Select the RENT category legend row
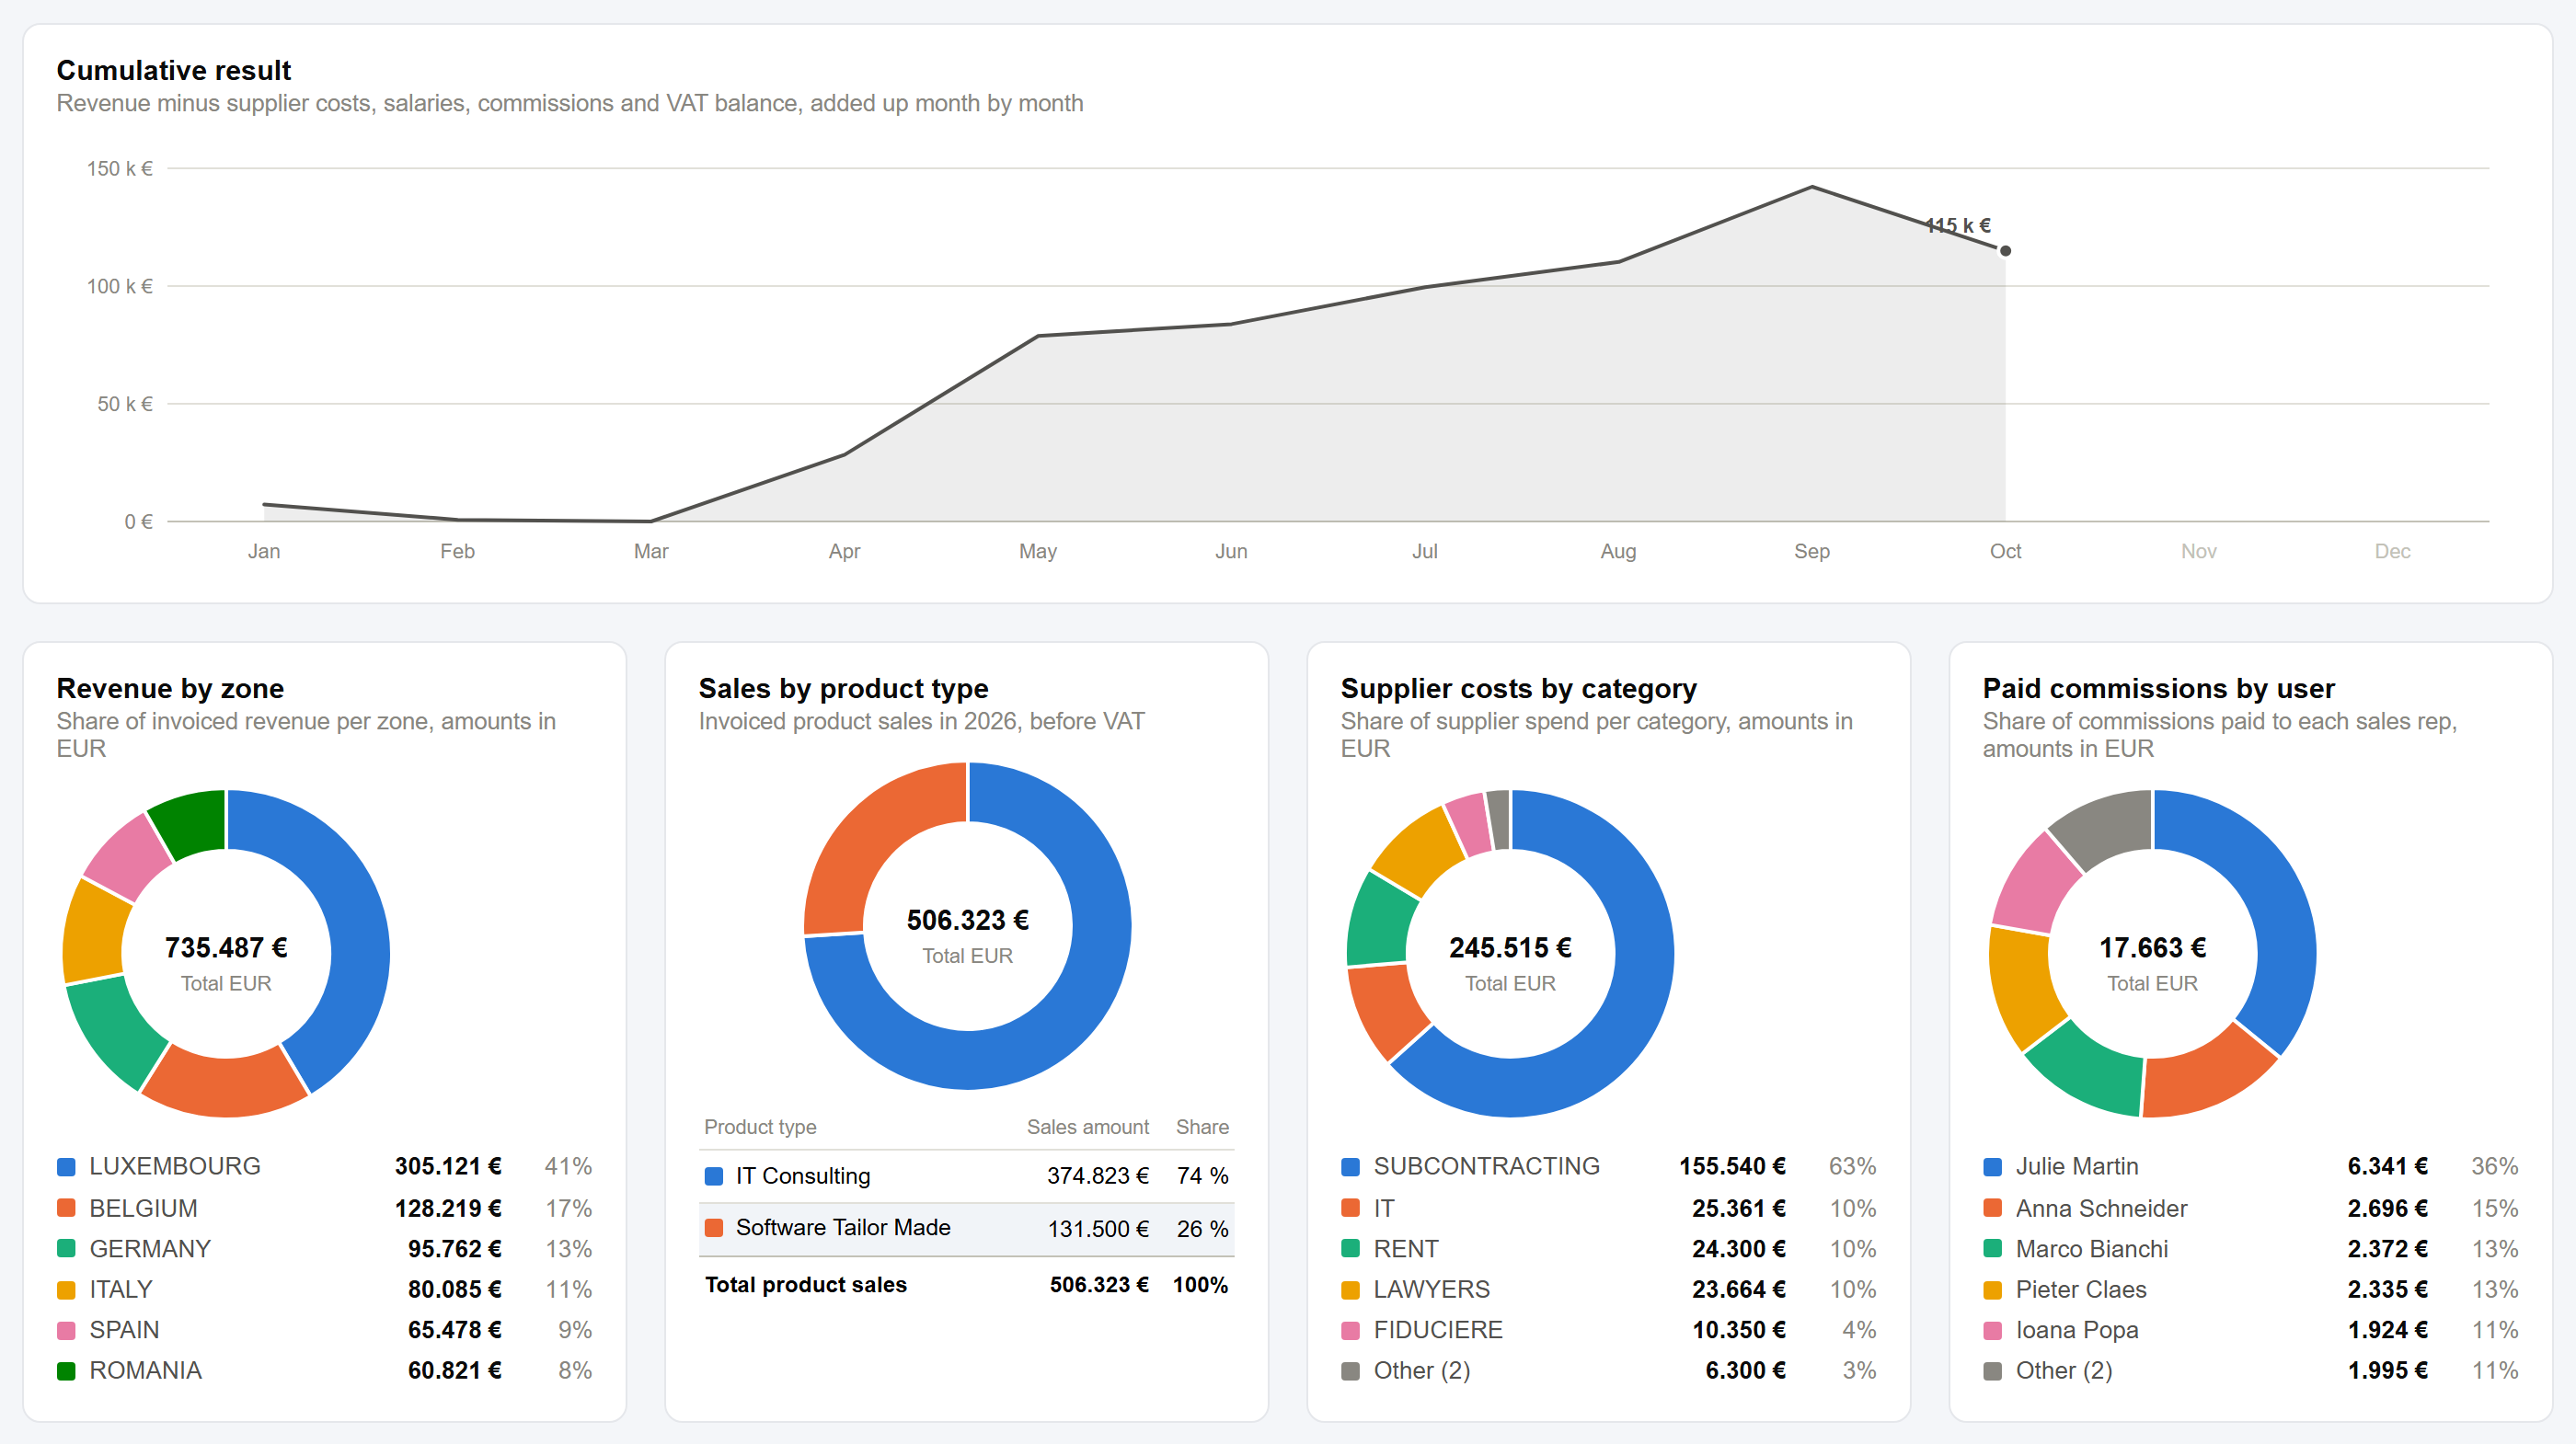 point(1608,1249)
